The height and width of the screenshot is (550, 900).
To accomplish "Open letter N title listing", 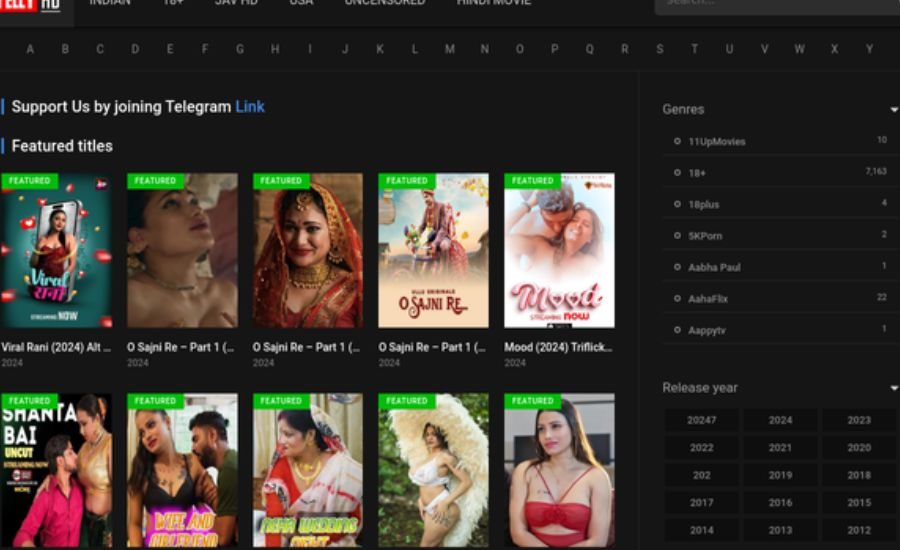I will 484,49.
